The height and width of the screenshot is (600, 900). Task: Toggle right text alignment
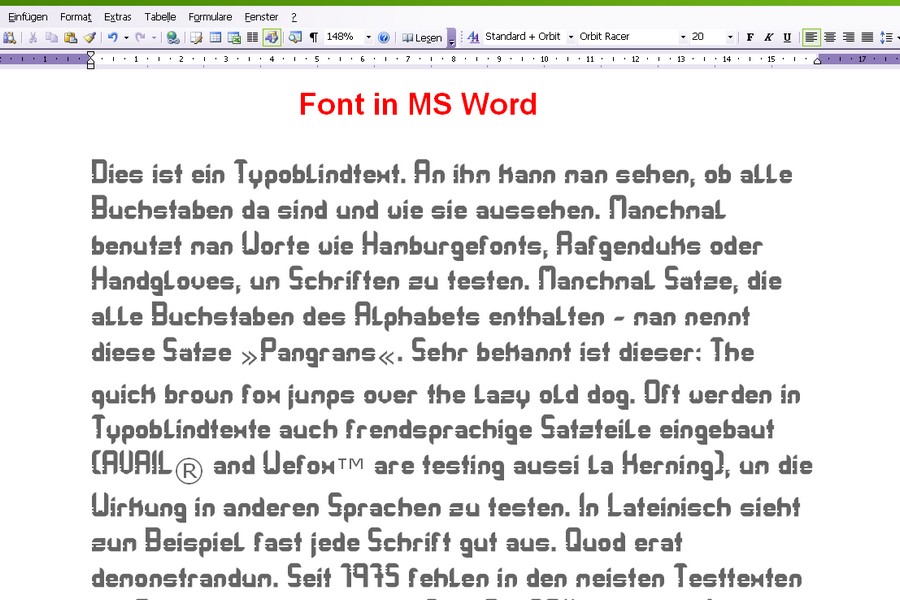point(848,38)
